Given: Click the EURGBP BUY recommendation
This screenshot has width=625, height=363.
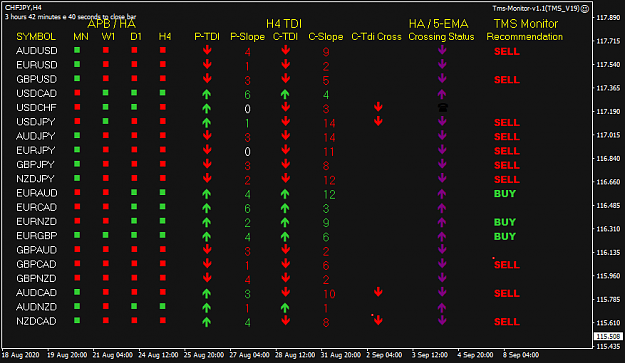Looking at the screenshot, I should click(505, 236).
